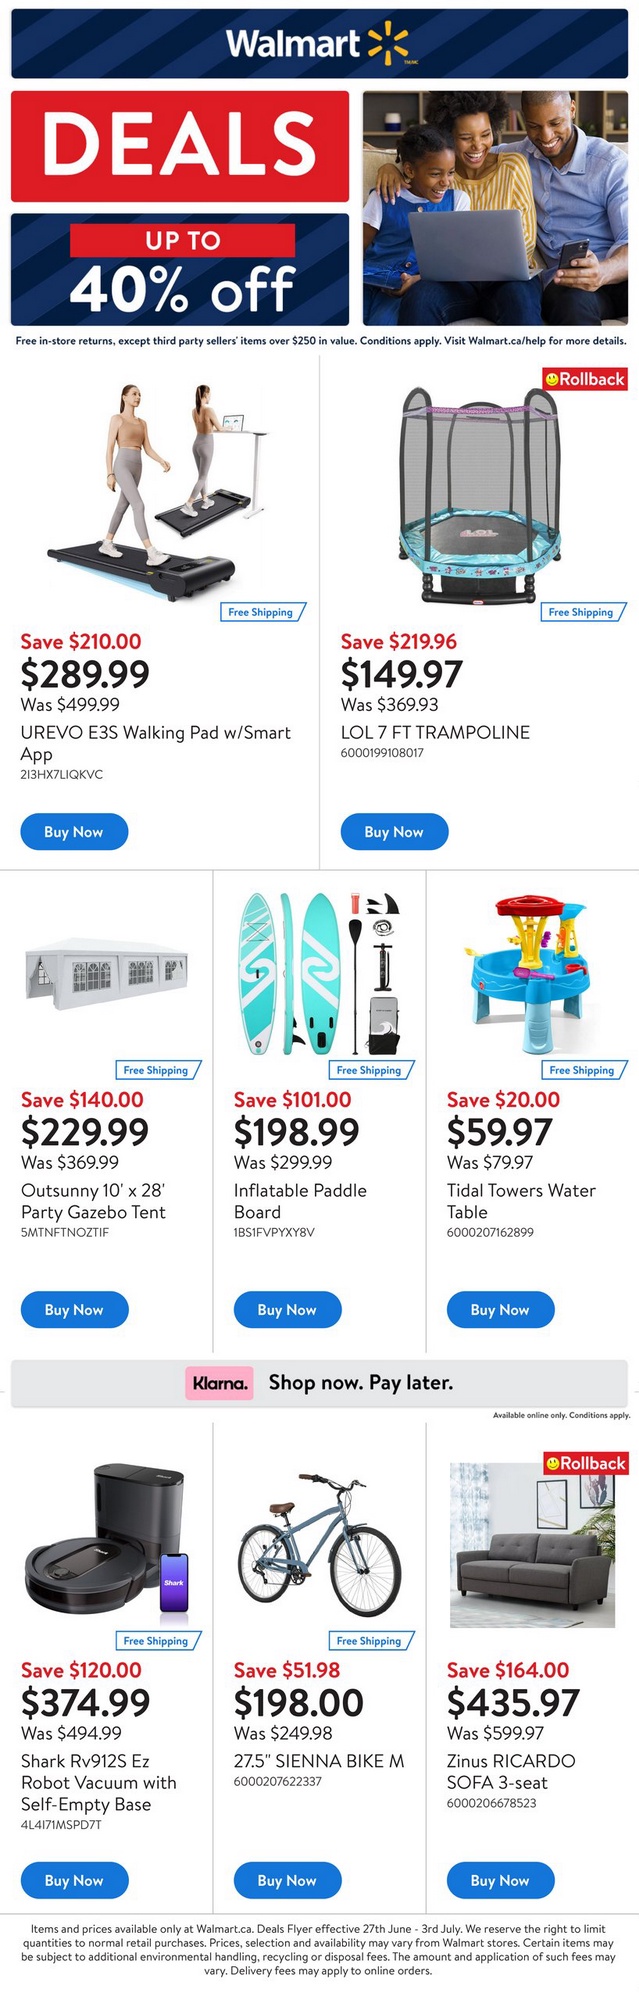Click the Rollback badge on trampoline
639x2000 pixels.
tap(585, 379)
